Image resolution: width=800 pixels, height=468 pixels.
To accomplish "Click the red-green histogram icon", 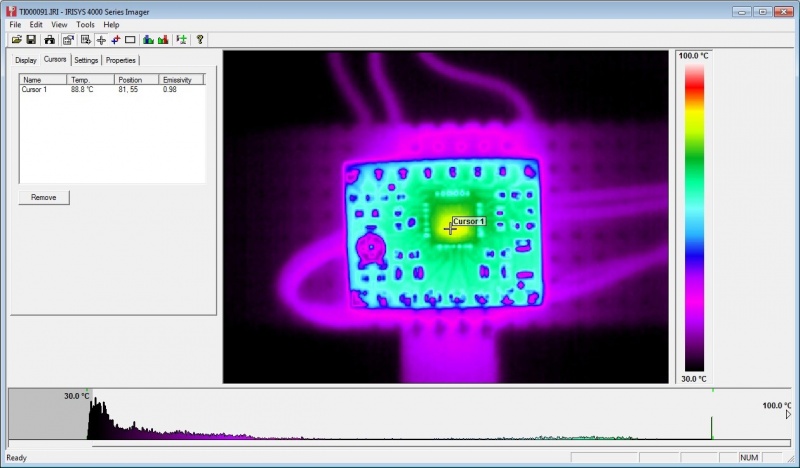I will pos(163,39).
